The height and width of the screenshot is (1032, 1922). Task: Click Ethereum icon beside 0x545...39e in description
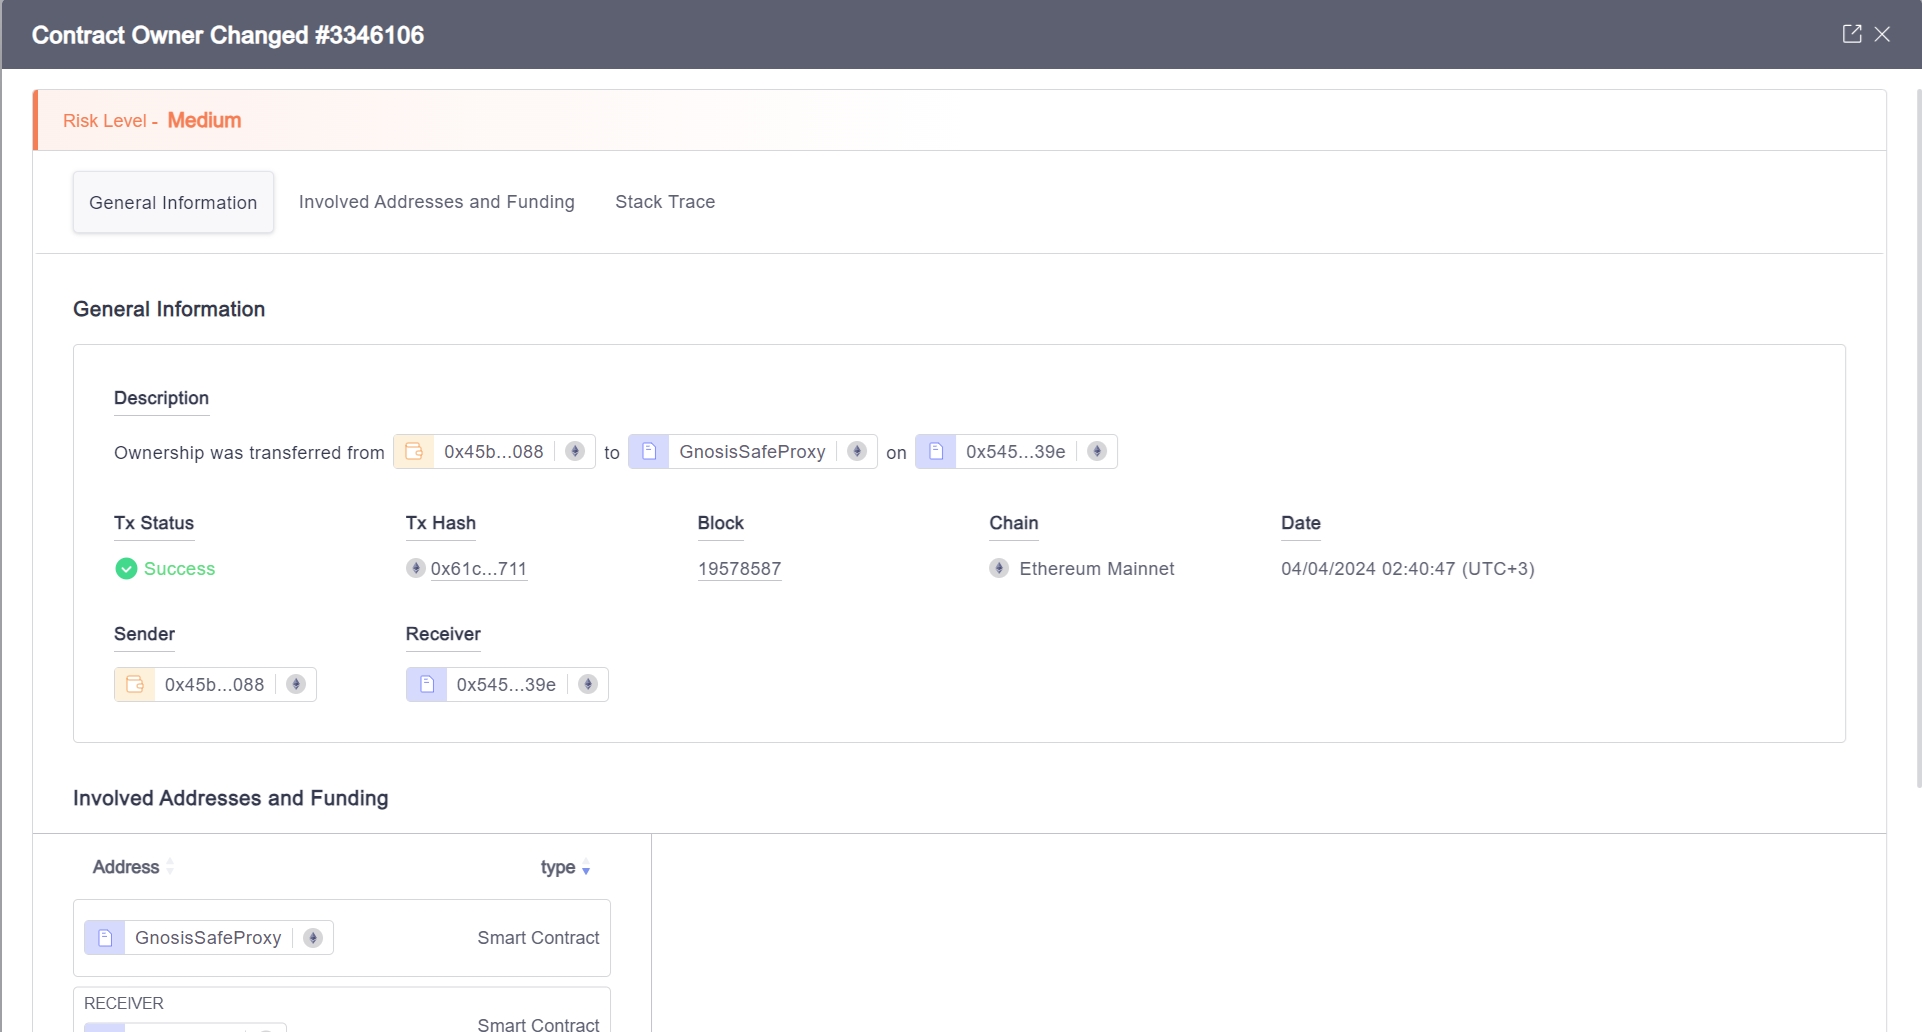(1097, 452)
